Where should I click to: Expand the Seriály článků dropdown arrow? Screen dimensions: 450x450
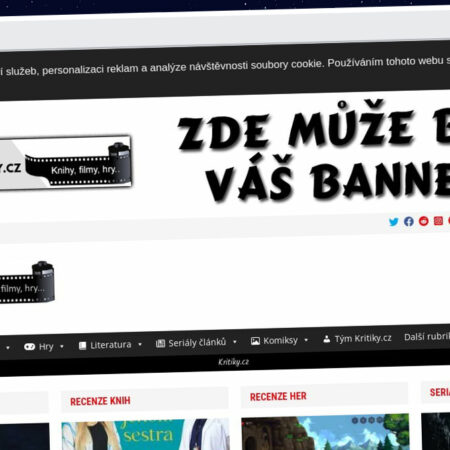coord(235,342)
